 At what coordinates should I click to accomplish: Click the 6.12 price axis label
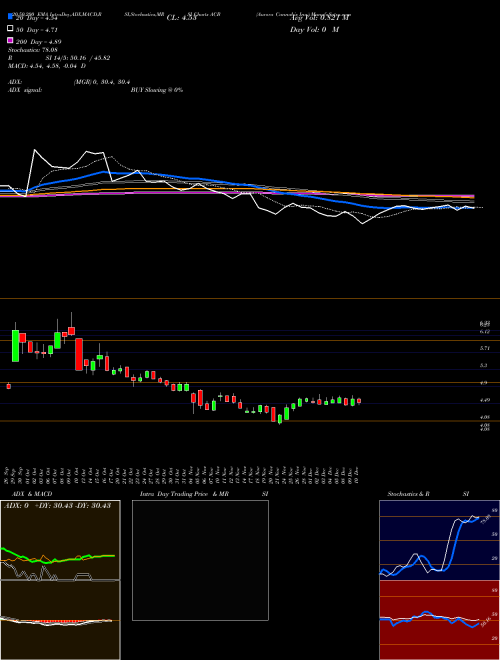point(485,332)
